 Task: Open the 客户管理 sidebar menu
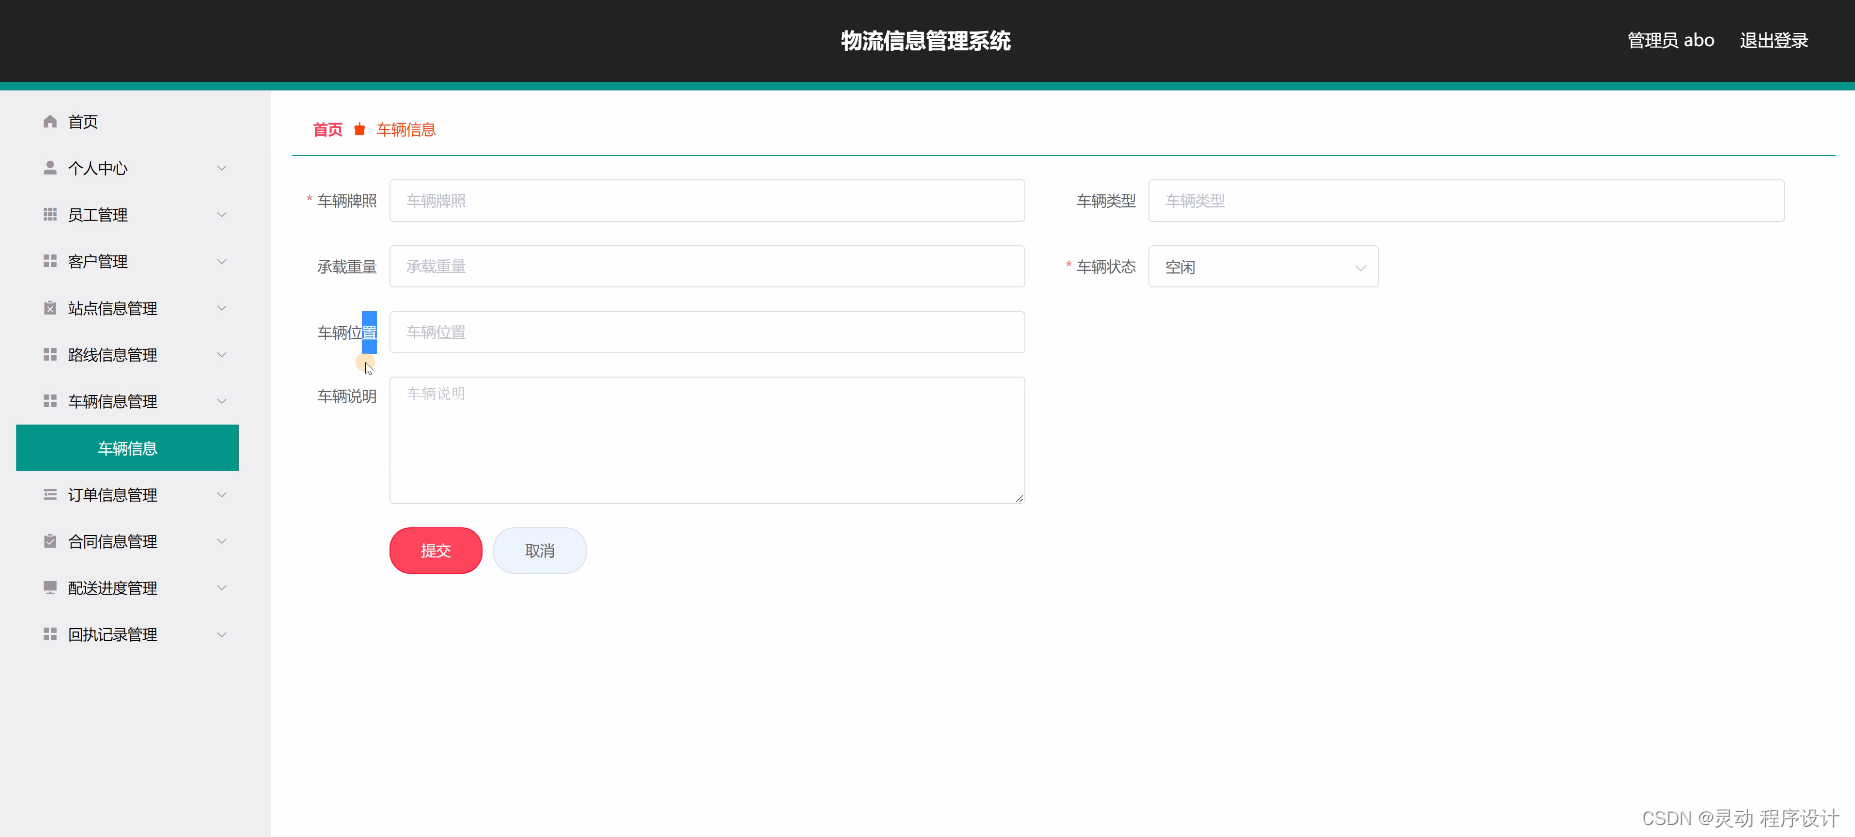[127, 261]
